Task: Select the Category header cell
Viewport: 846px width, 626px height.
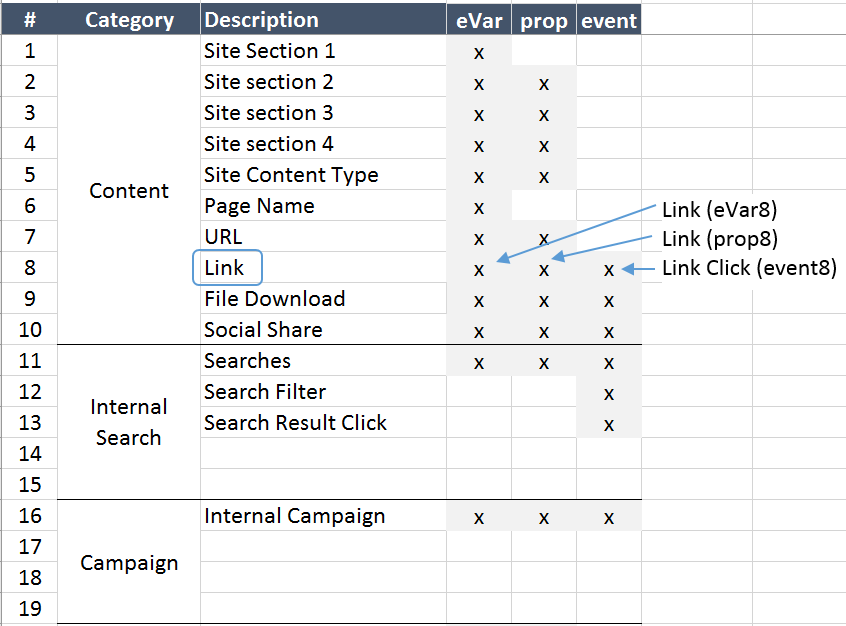Action: [129, 19]
